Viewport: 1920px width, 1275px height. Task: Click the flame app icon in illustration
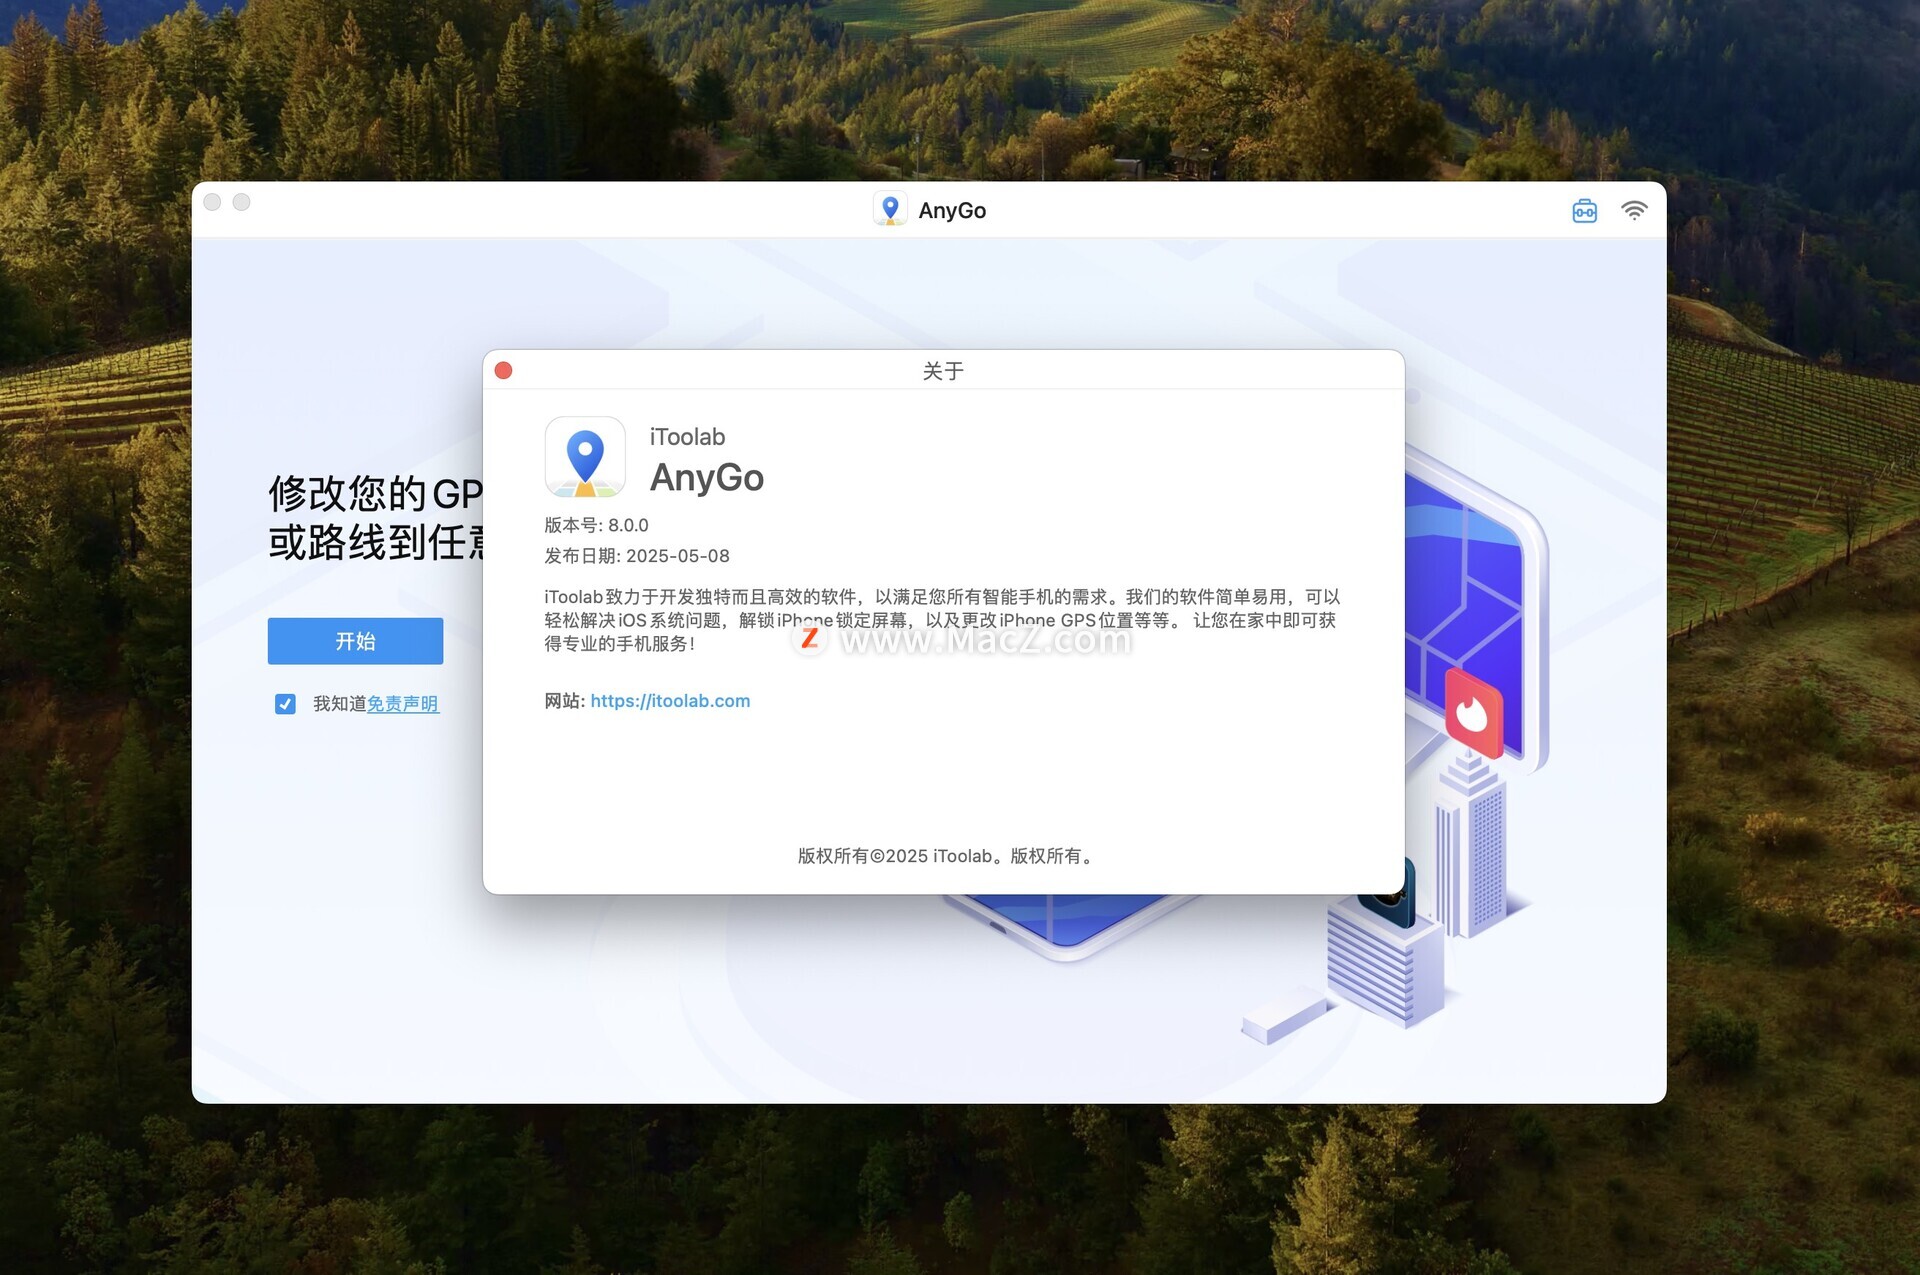pyautogui.click(x=1474, y=713)
